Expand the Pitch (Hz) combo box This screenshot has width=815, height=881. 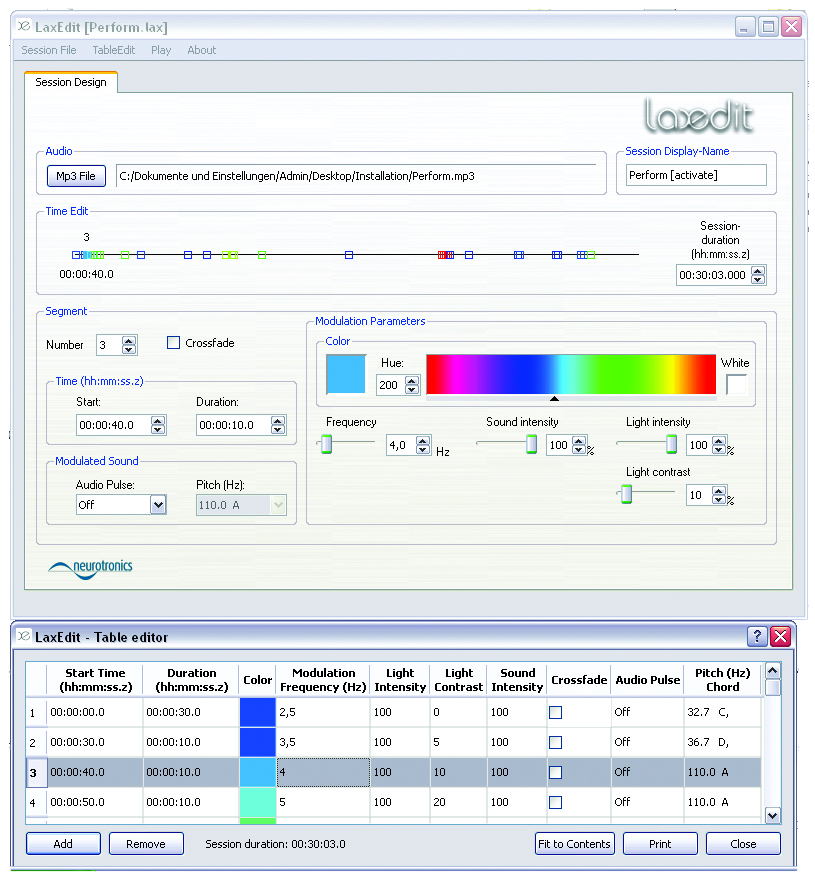tap(279, 505)
